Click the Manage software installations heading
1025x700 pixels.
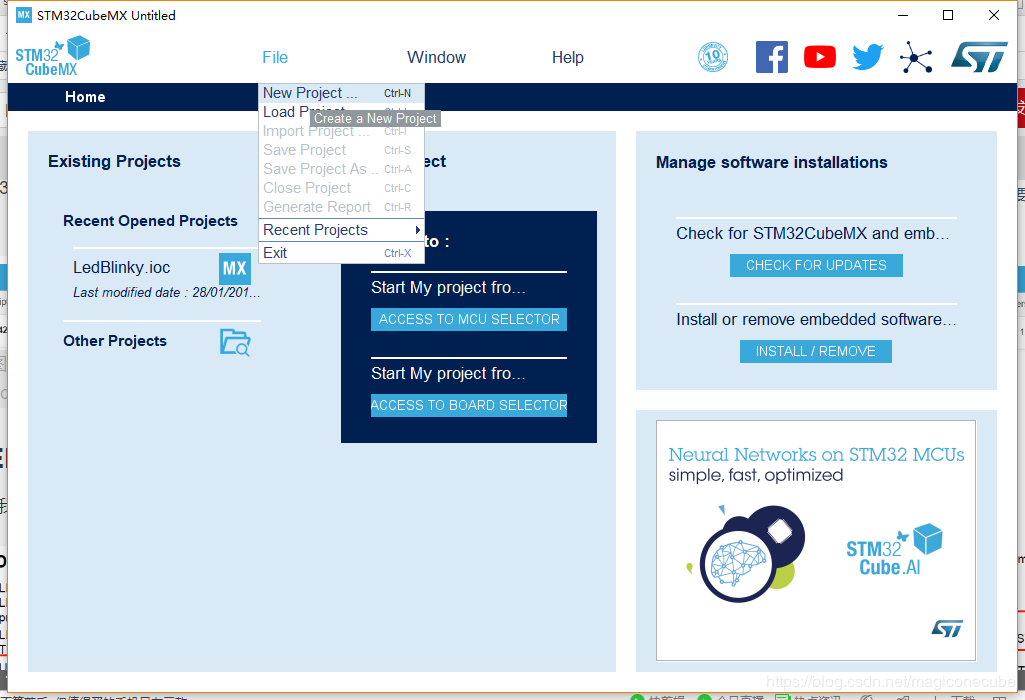click(x=771, y=162)
